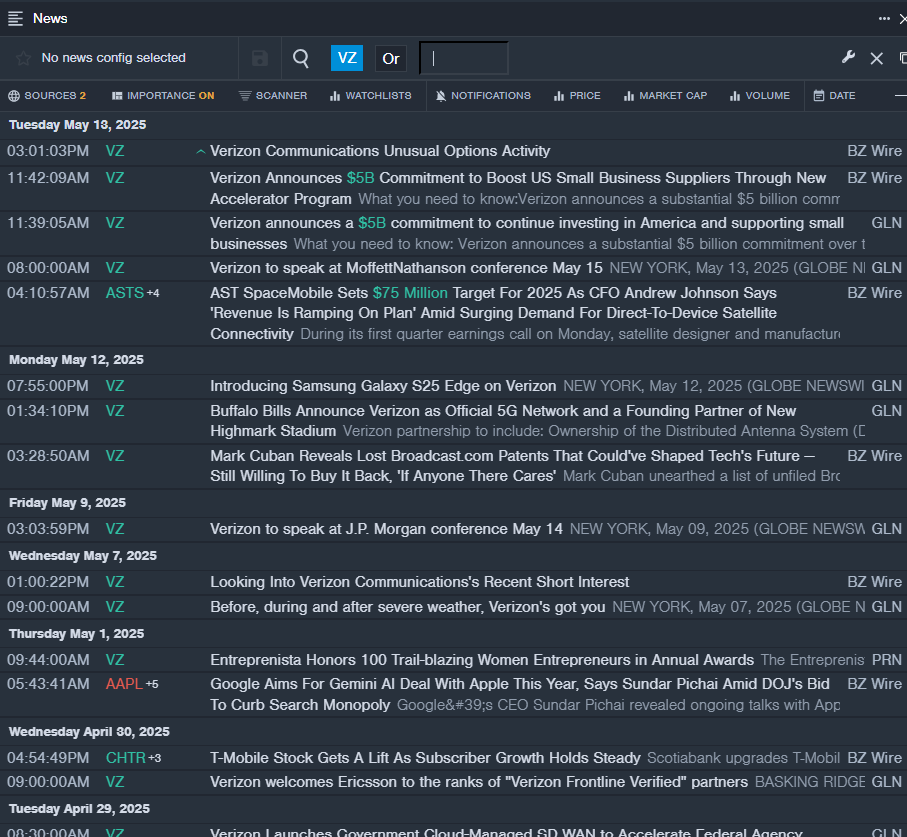Click the bar chart icon beside Market Cap
This screenshot has width=907, height=837.
(629, 96)
